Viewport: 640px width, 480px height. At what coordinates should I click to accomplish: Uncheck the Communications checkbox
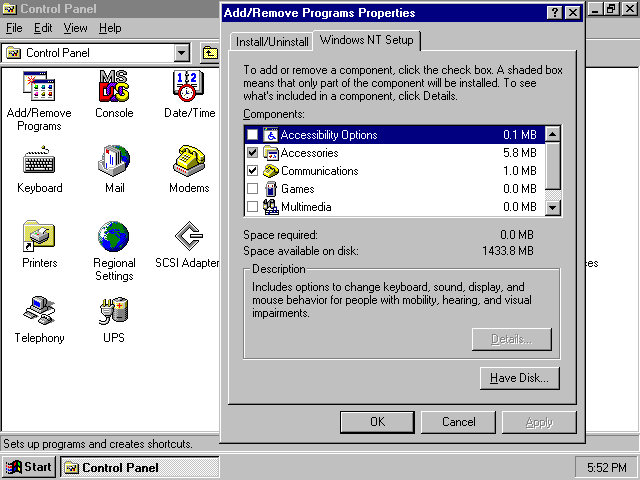coord(252,171)
